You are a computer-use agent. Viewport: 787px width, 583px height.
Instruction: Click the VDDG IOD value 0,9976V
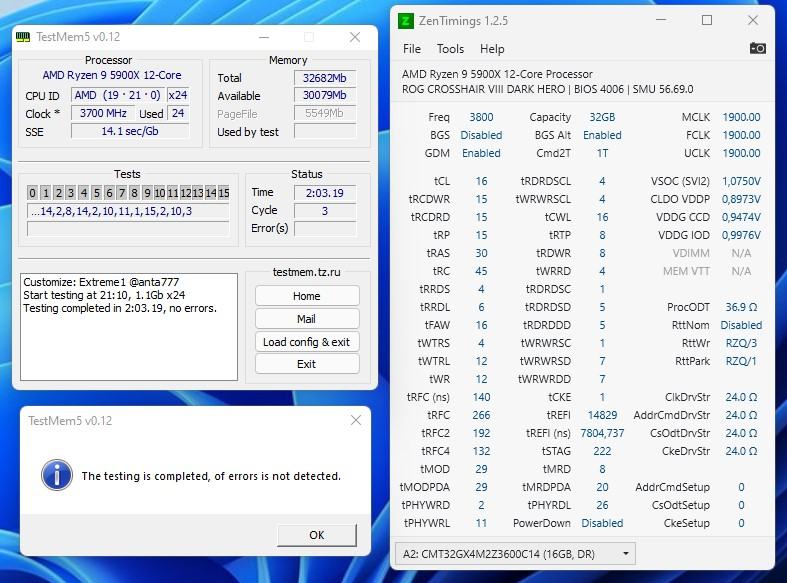pyautogui.click(x=741, y=235)
